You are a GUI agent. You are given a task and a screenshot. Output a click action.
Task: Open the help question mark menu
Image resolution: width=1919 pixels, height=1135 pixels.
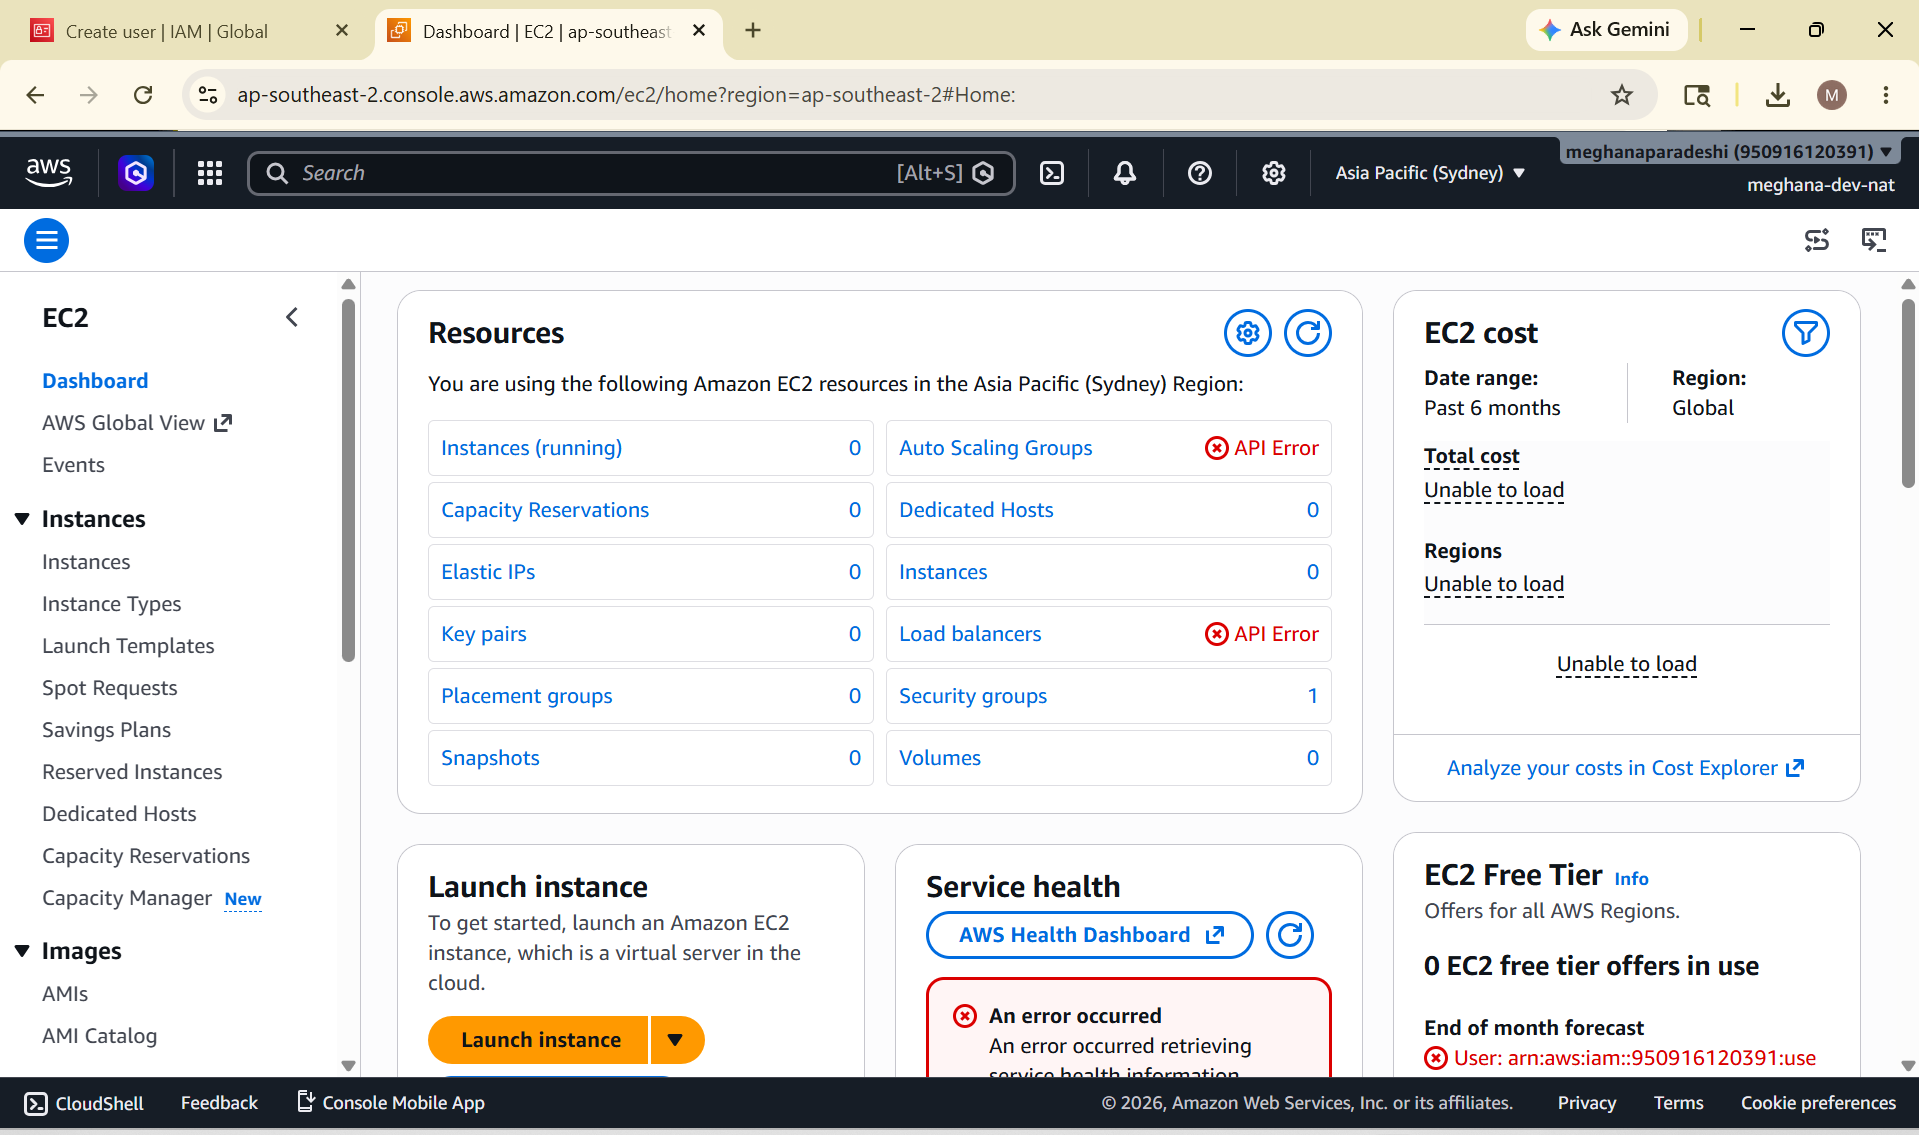1200,173
